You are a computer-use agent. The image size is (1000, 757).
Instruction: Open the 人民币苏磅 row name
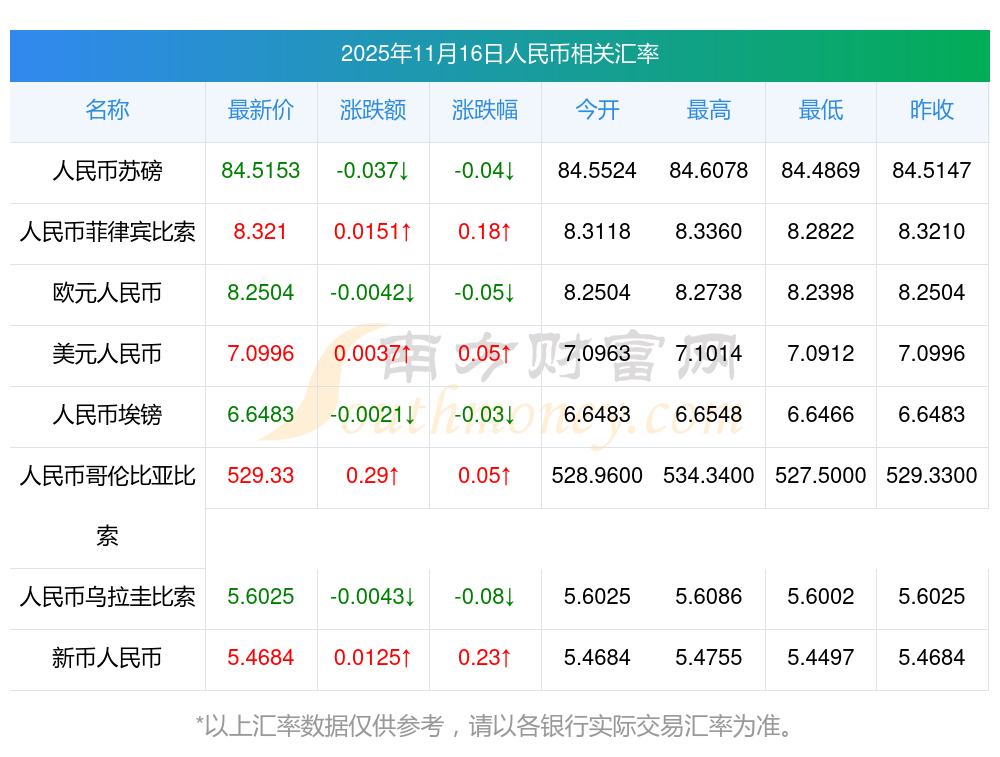coord(107,171)
